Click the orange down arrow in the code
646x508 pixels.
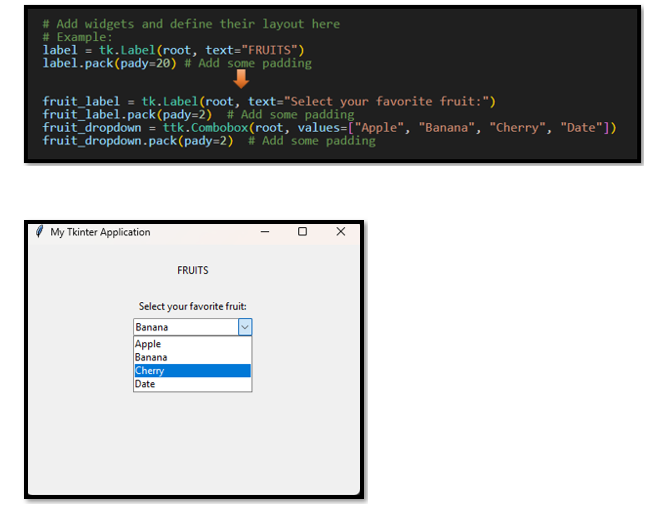point(241,79)
